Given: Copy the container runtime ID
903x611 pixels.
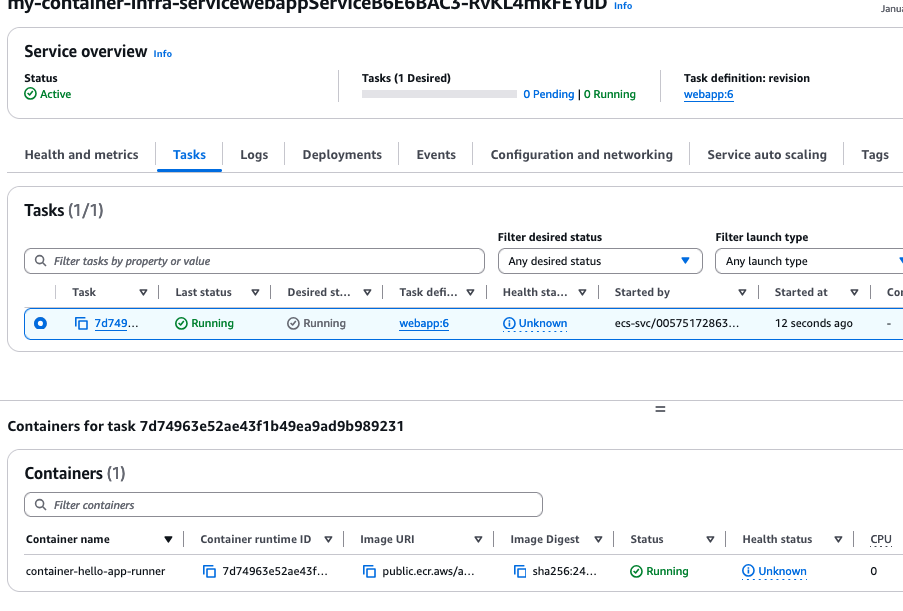Looking at the screenshot, I should tap(209, 572).
